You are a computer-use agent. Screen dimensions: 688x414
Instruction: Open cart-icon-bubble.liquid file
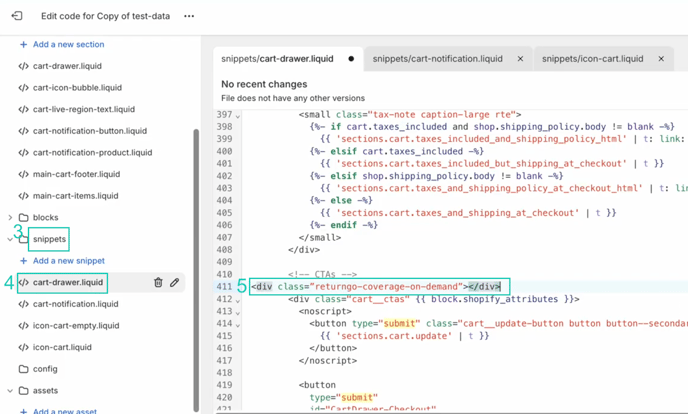coord(77,88)
